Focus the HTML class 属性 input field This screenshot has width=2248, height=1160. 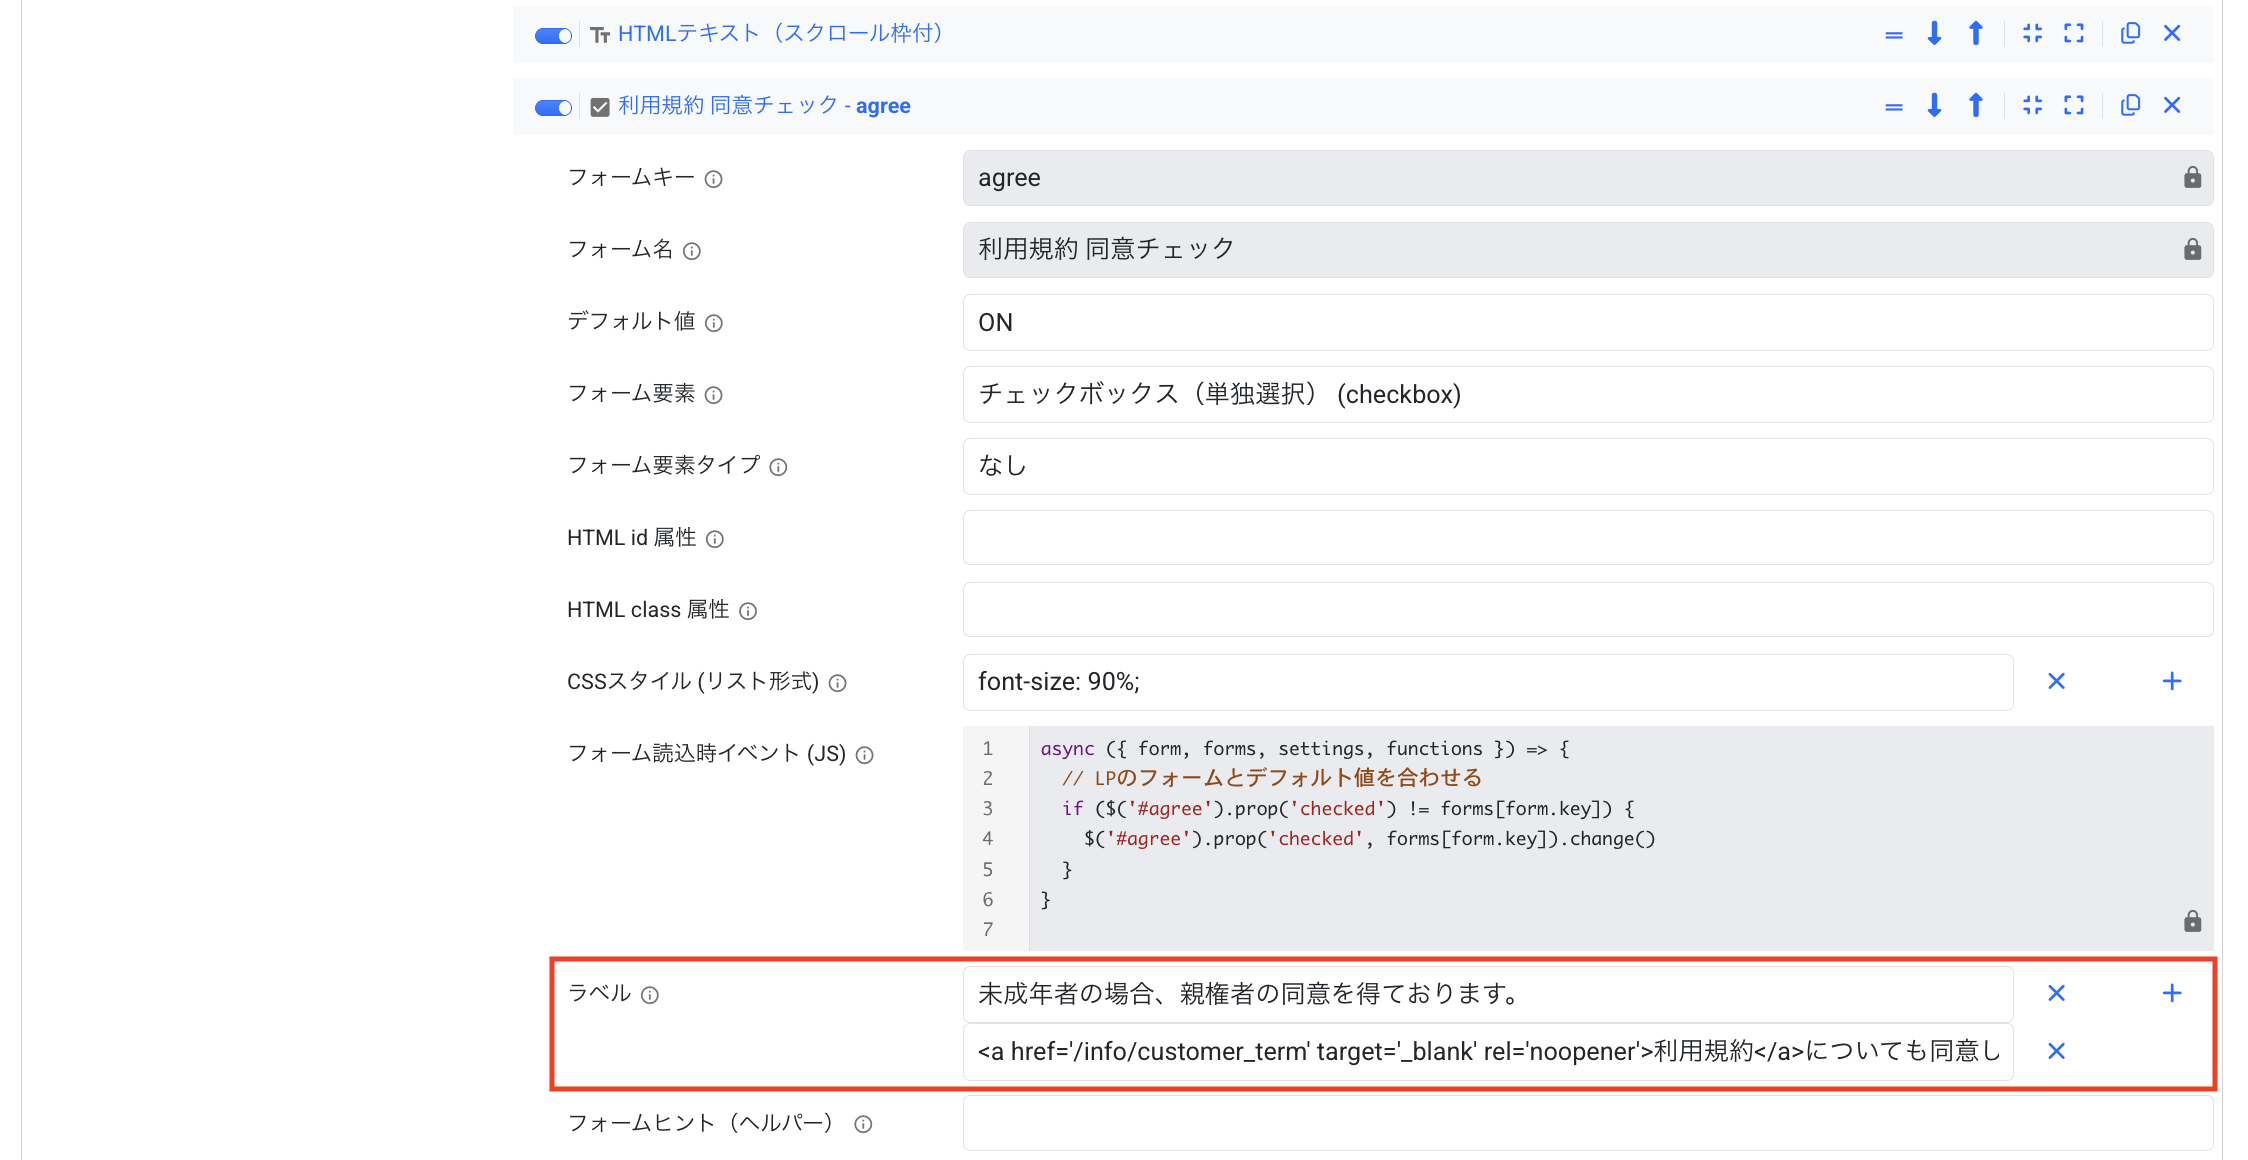(1588, 610)
